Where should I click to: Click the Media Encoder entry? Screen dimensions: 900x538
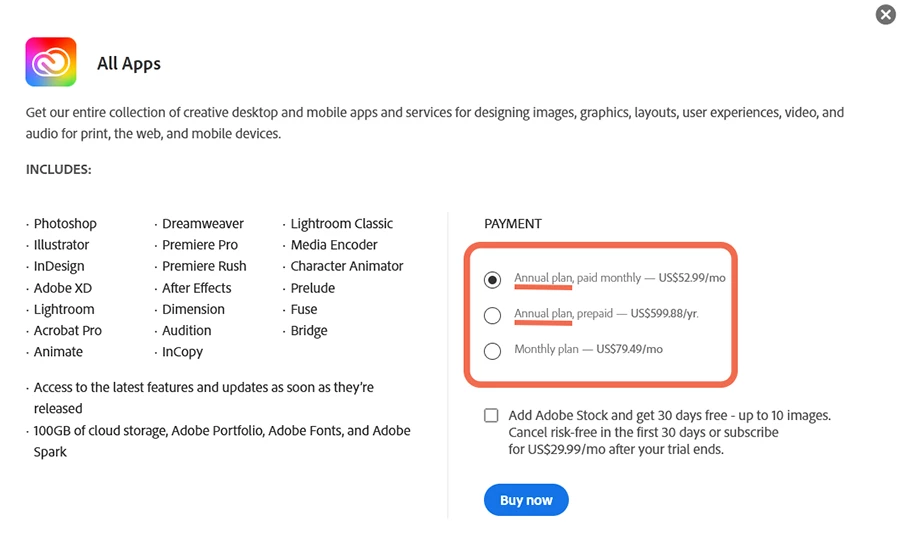[x=334, y=245]
